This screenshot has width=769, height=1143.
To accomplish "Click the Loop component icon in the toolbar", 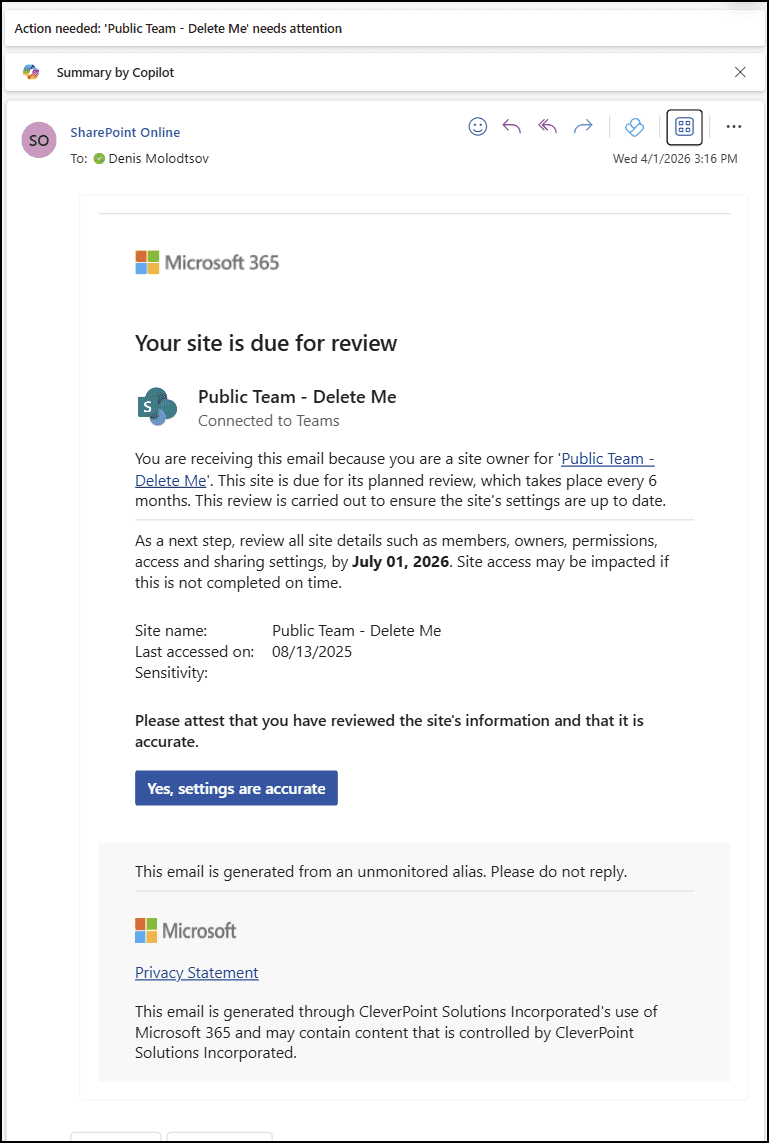I will point(634,127).
